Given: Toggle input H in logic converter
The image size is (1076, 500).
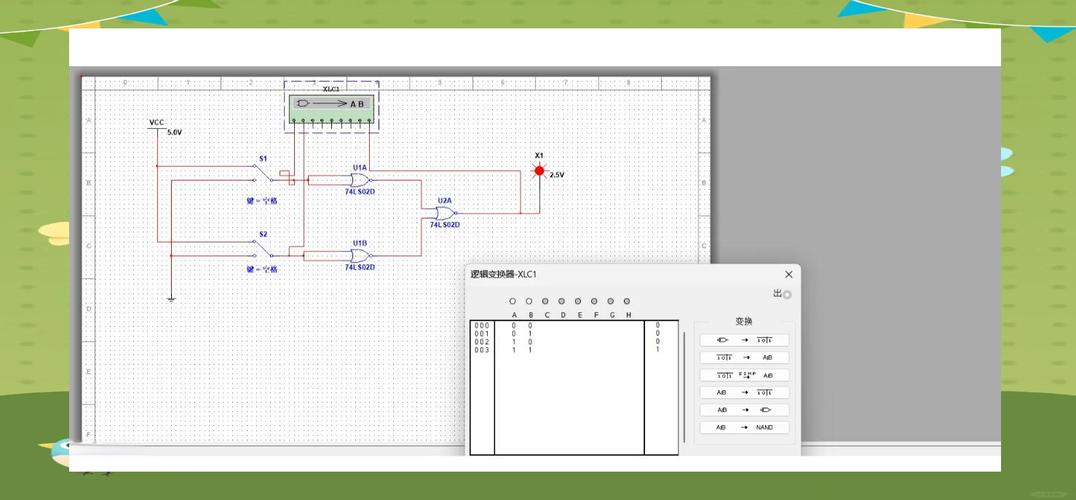Looking at the screenshot, I should coord(627,301).
